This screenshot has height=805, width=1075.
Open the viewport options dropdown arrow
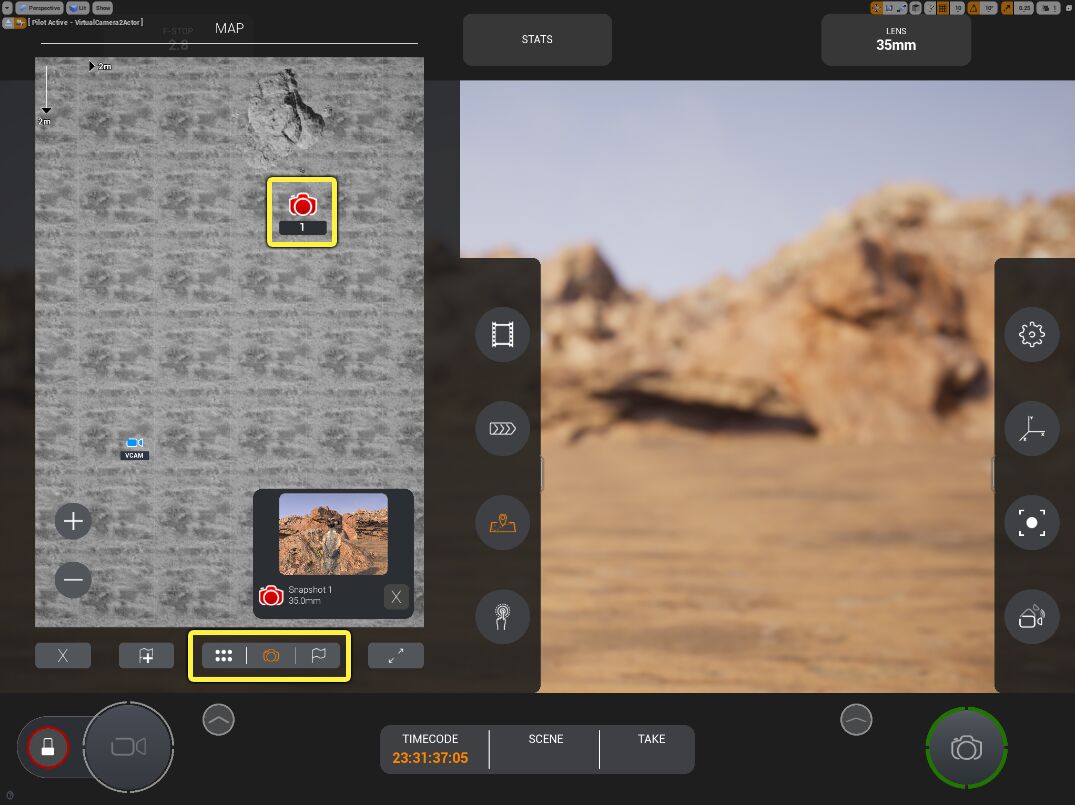(7, 8)
